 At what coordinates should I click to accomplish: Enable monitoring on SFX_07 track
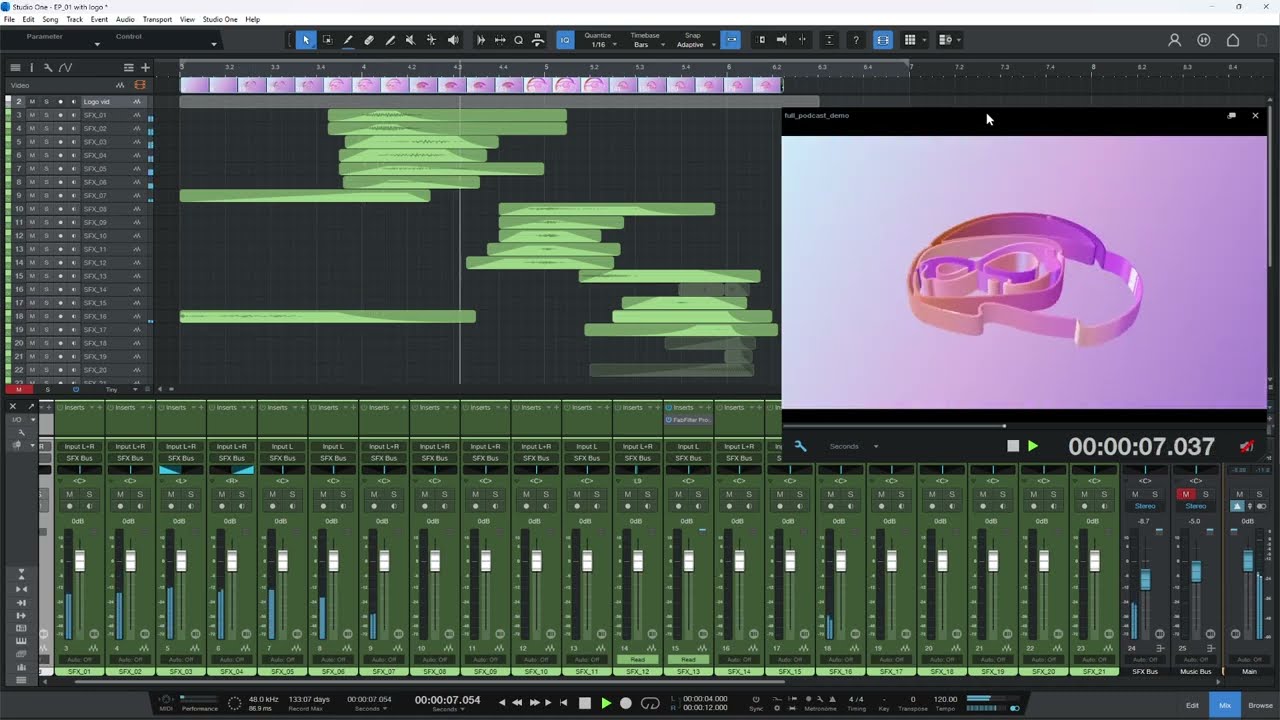click(x=73, y=196)
